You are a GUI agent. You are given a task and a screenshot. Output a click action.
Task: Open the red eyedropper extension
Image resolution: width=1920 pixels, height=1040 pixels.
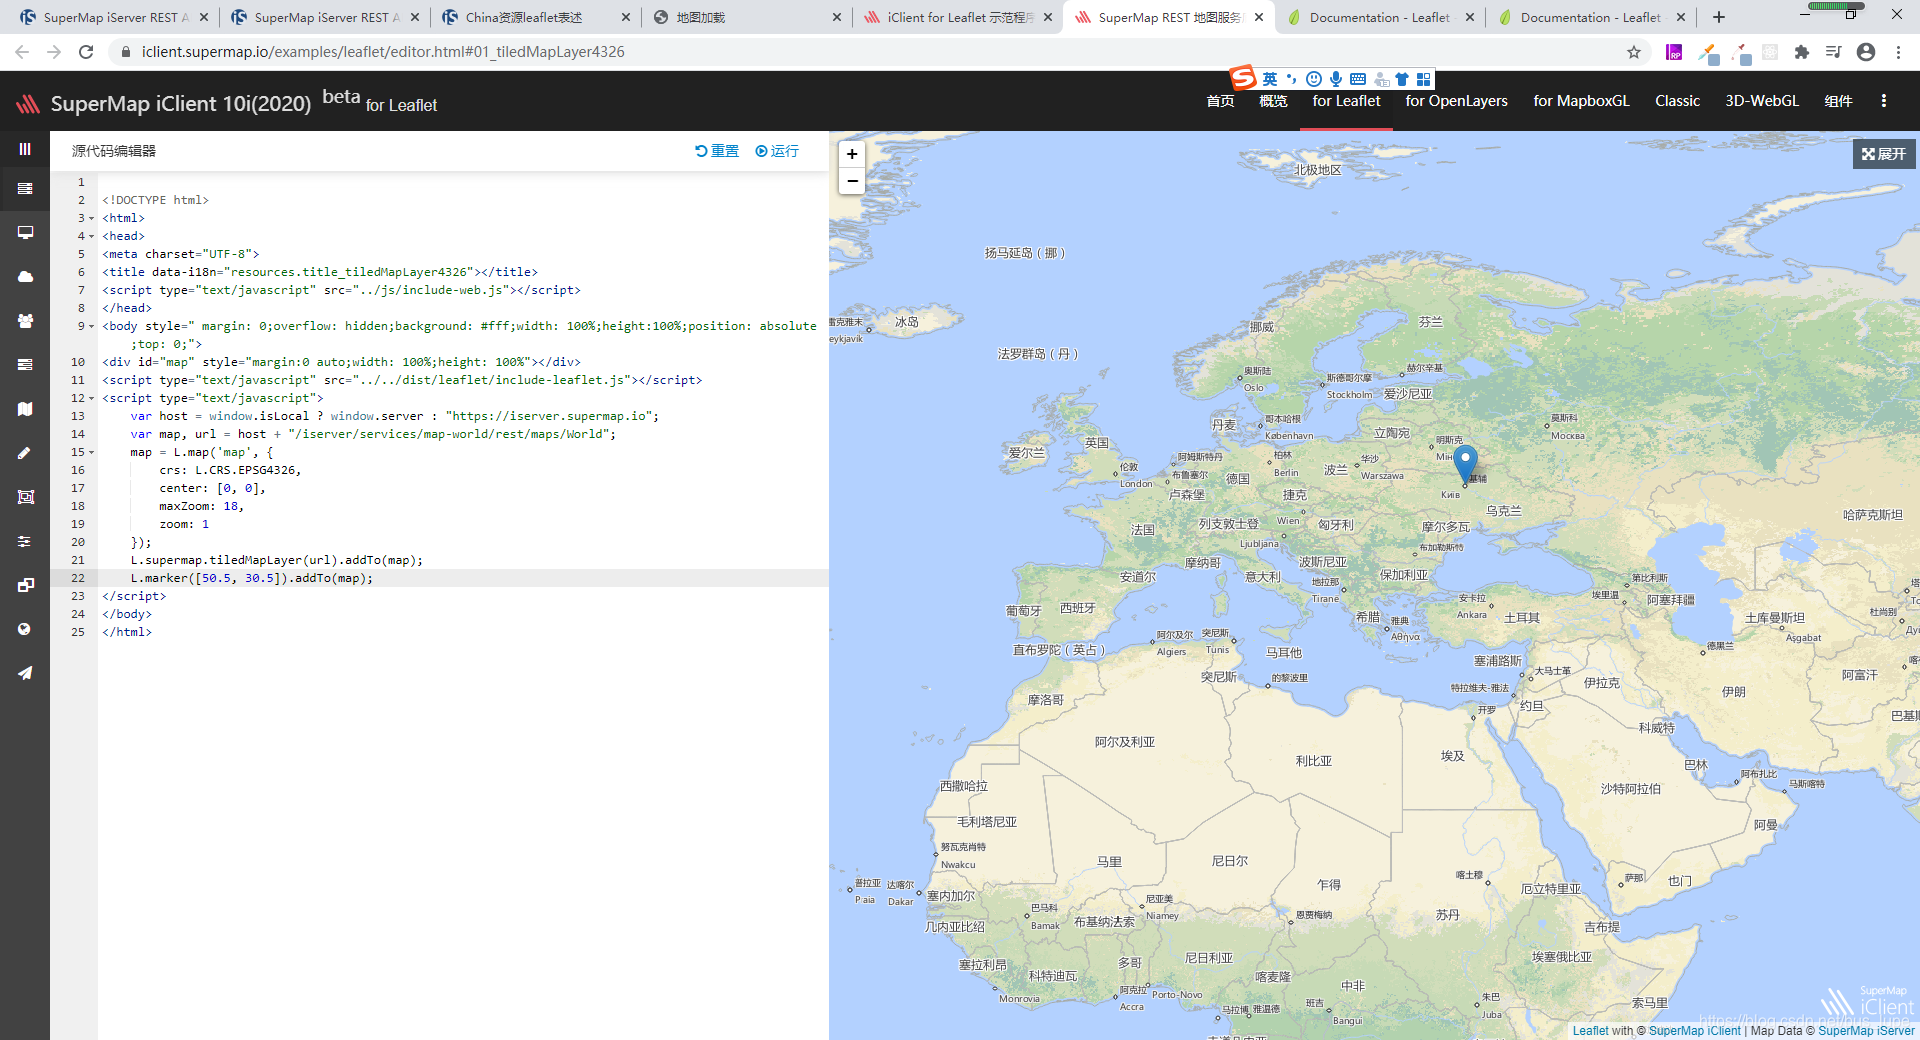[1742, 52]
